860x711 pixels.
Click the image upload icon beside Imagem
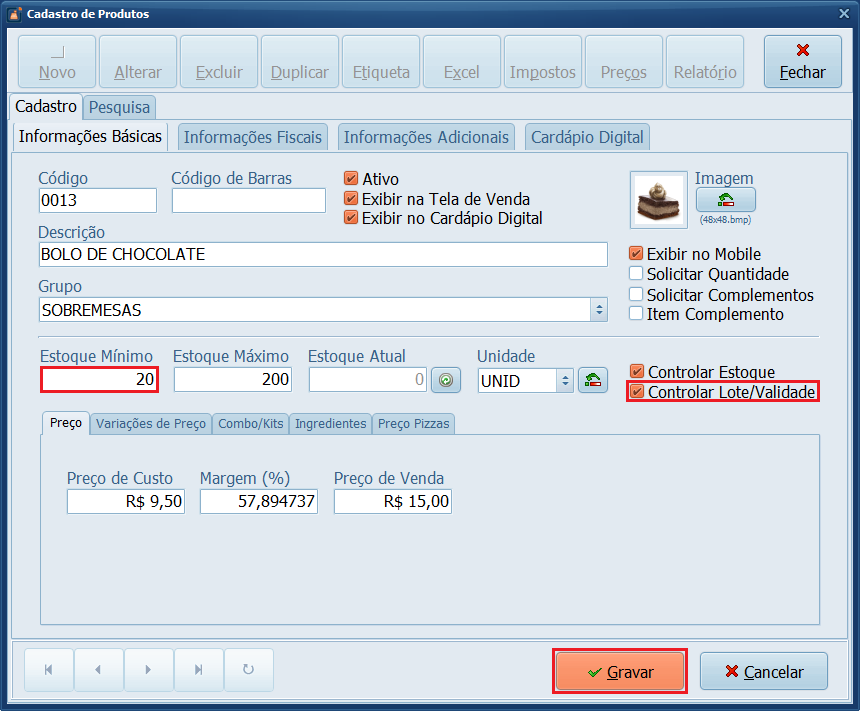[725, 200]
